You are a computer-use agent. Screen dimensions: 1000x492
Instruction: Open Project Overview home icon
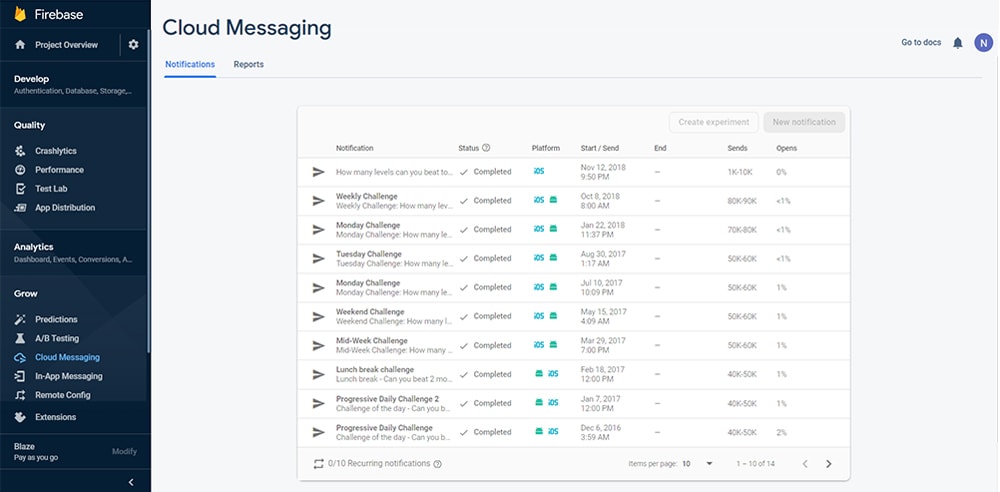tap(20, 45)
